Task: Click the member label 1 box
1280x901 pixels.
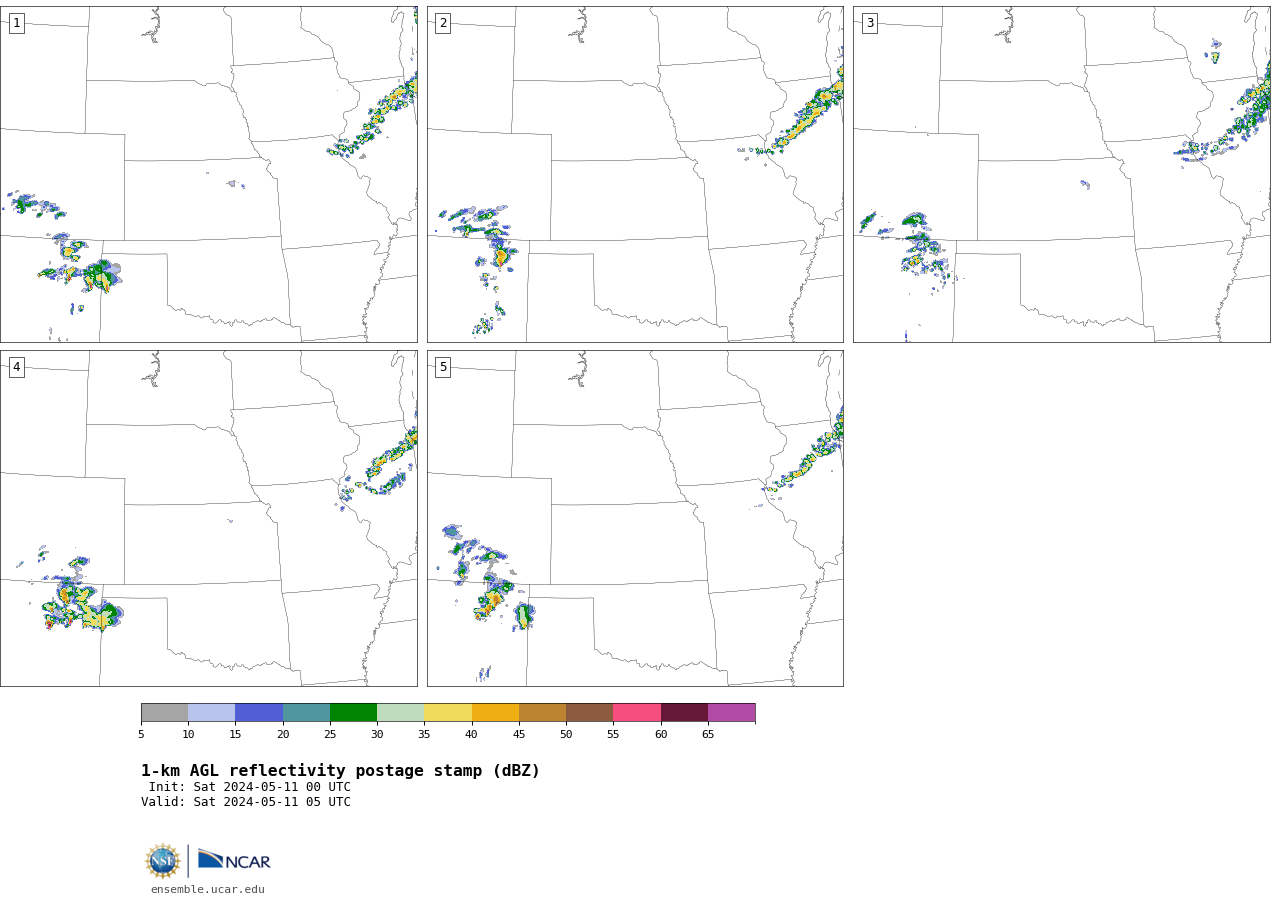Action: click(16, 23)
